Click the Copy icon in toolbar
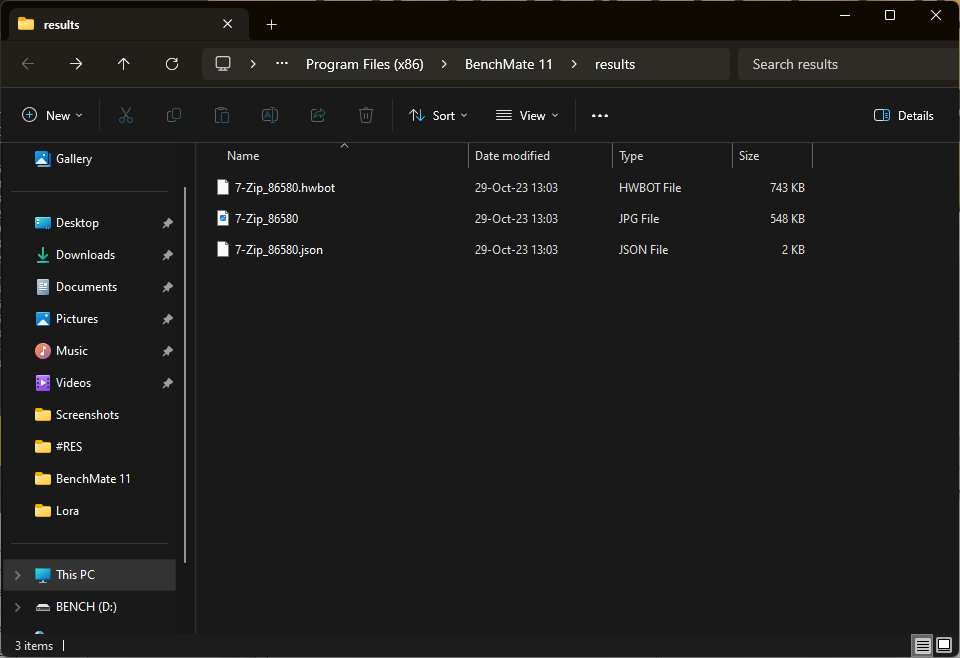This screenshot has height=658, width=960. click(174, 116)
